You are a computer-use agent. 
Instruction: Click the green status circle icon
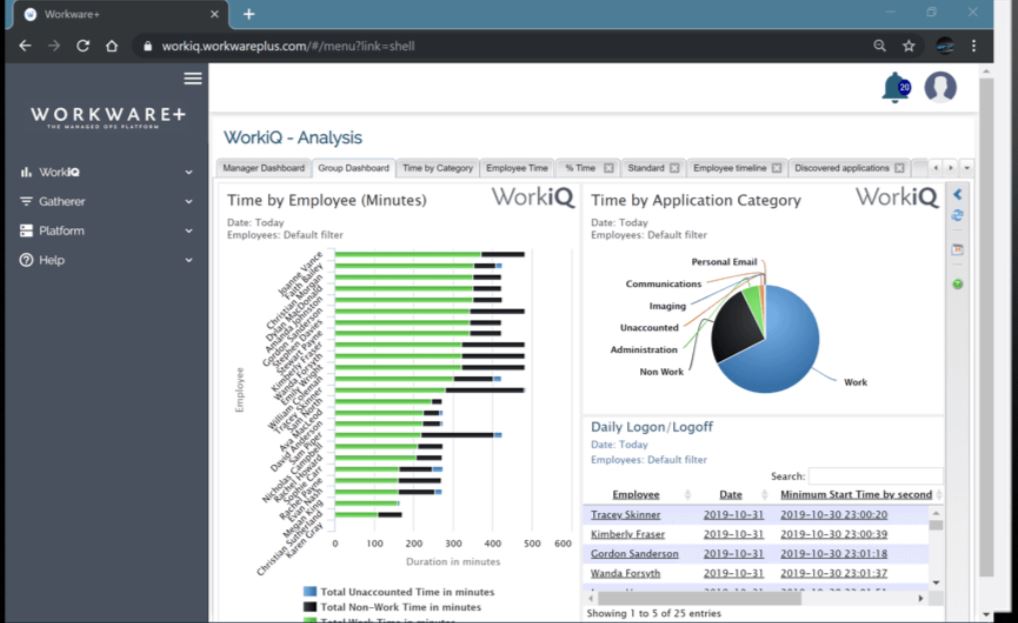[958, 284]
